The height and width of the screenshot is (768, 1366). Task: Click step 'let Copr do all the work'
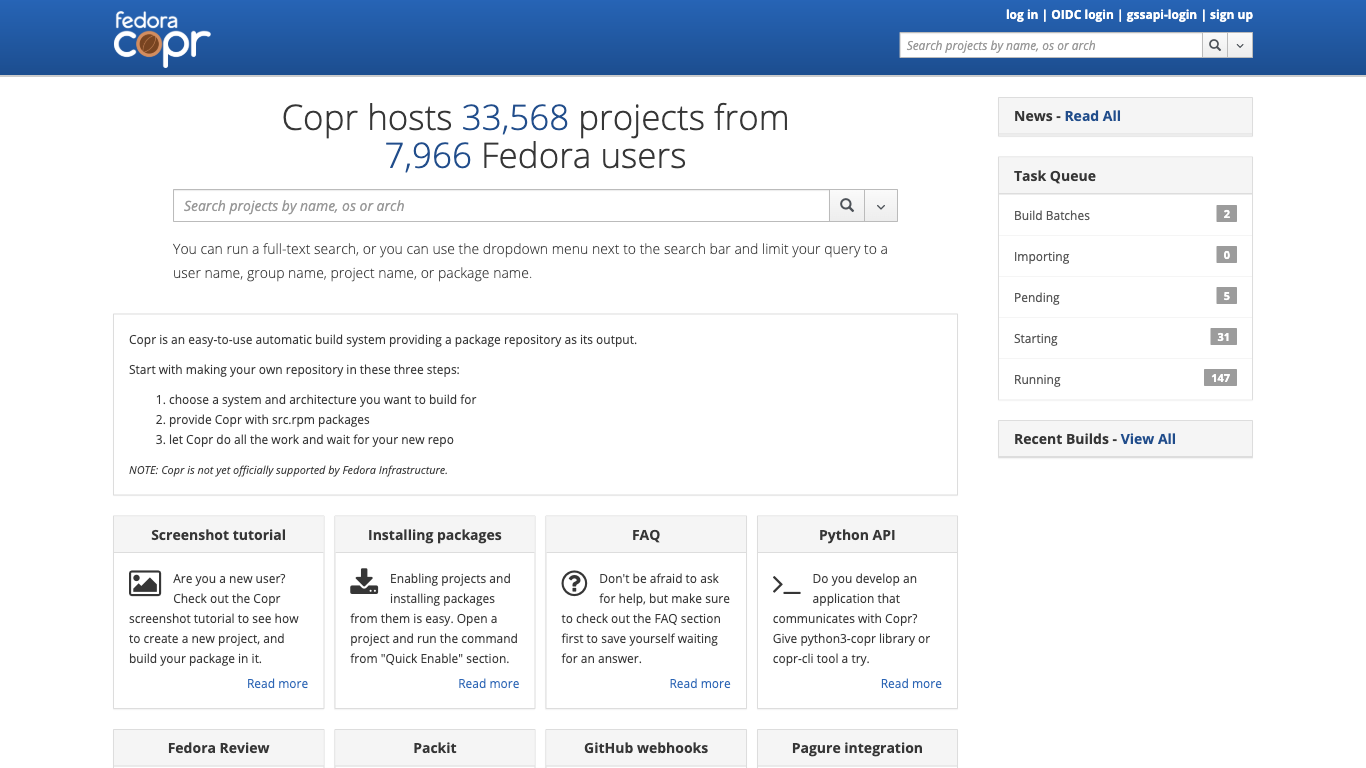(x=311, y=440)
